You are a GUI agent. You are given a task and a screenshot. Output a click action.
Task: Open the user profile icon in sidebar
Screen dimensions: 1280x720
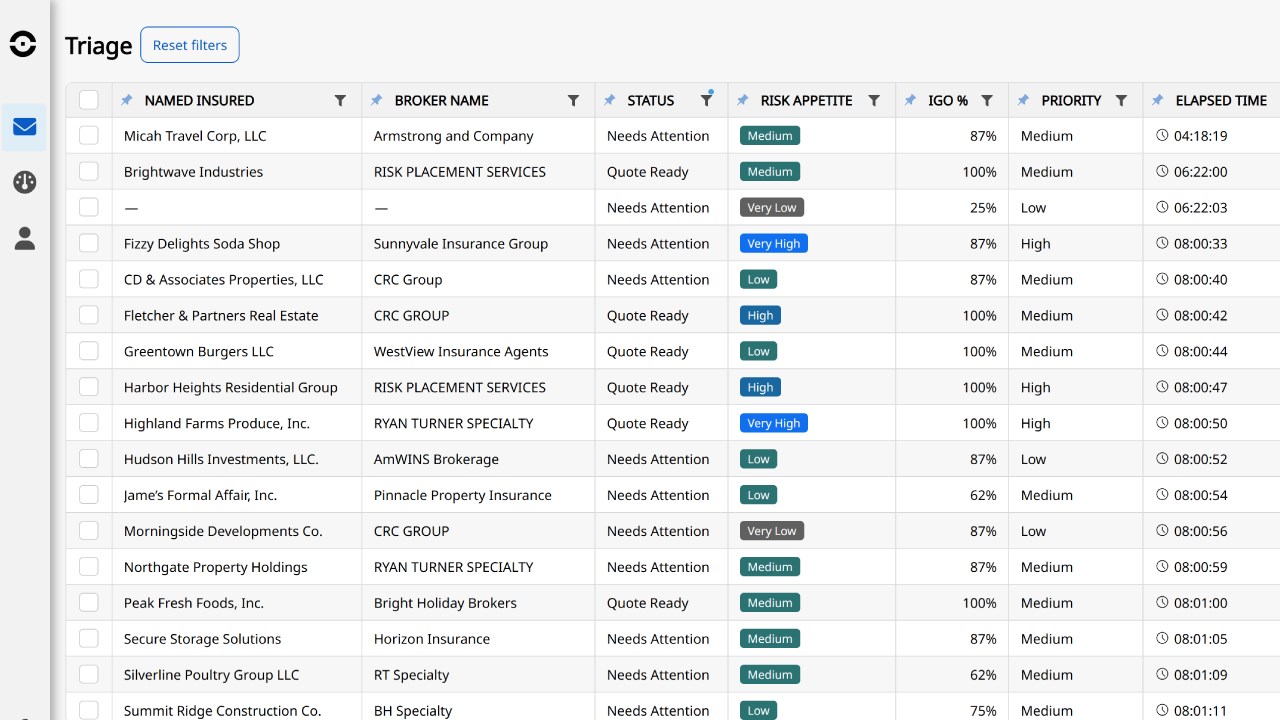tap(24, 238)
